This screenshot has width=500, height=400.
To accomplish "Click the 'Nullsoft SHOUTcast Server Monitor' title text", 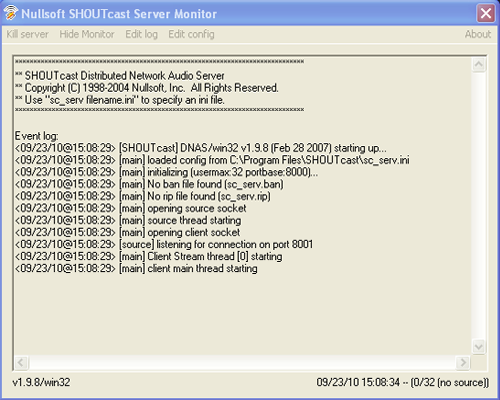I will click(119, 14).
